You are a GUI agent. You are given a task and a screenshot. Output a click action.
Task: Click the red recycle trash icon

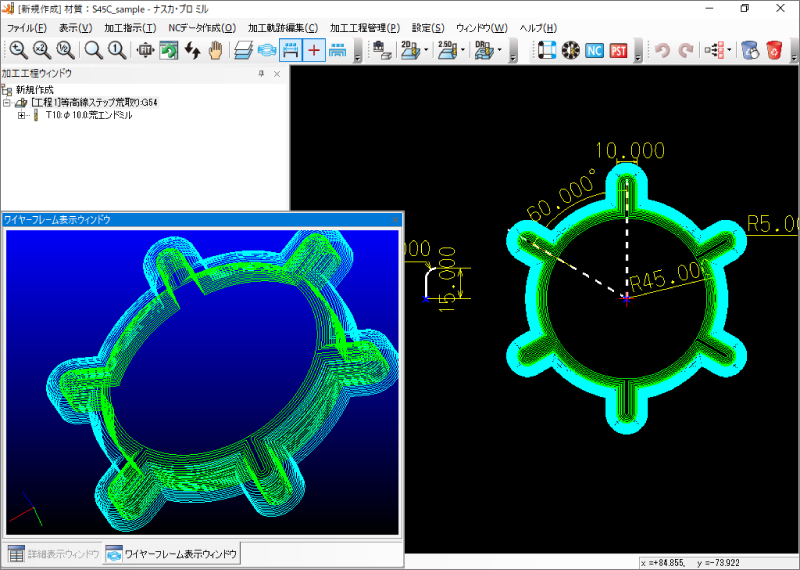coord(774,50)
